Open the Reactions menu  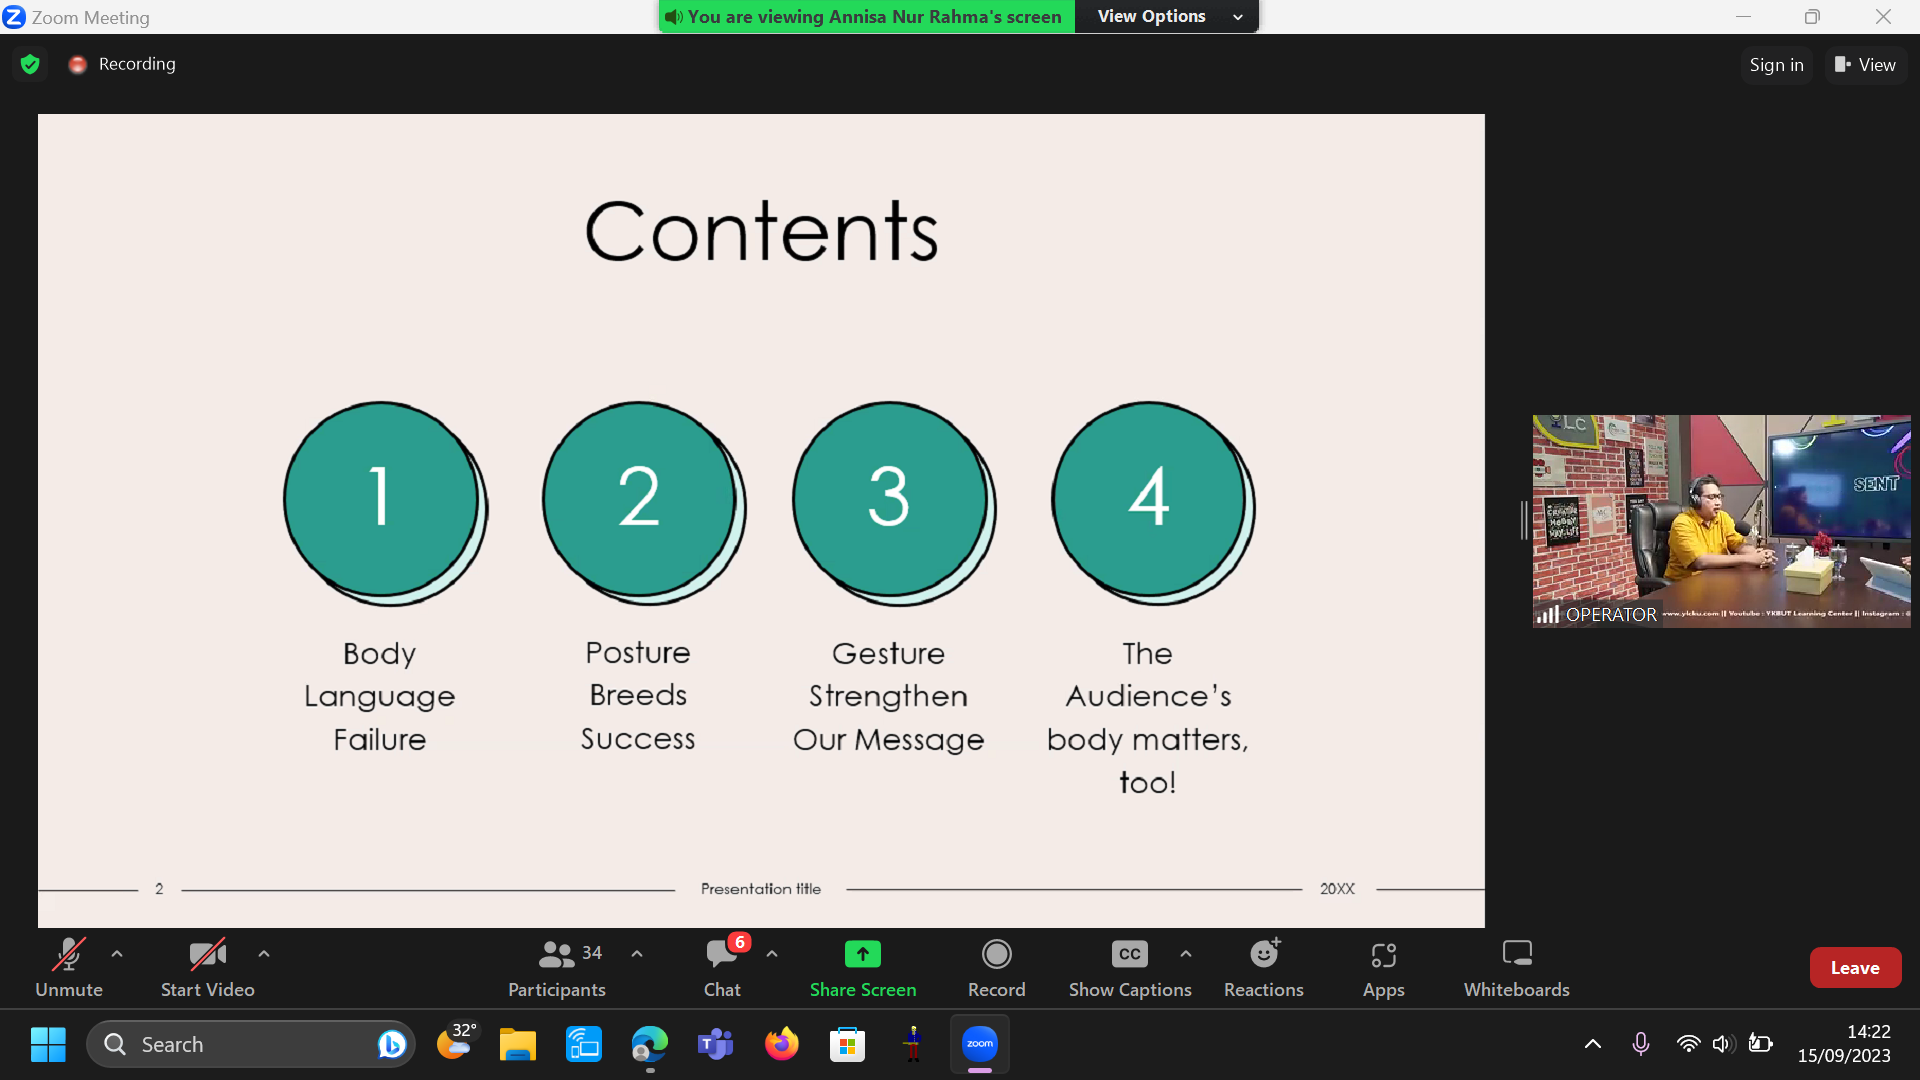tap(1263, 967)
